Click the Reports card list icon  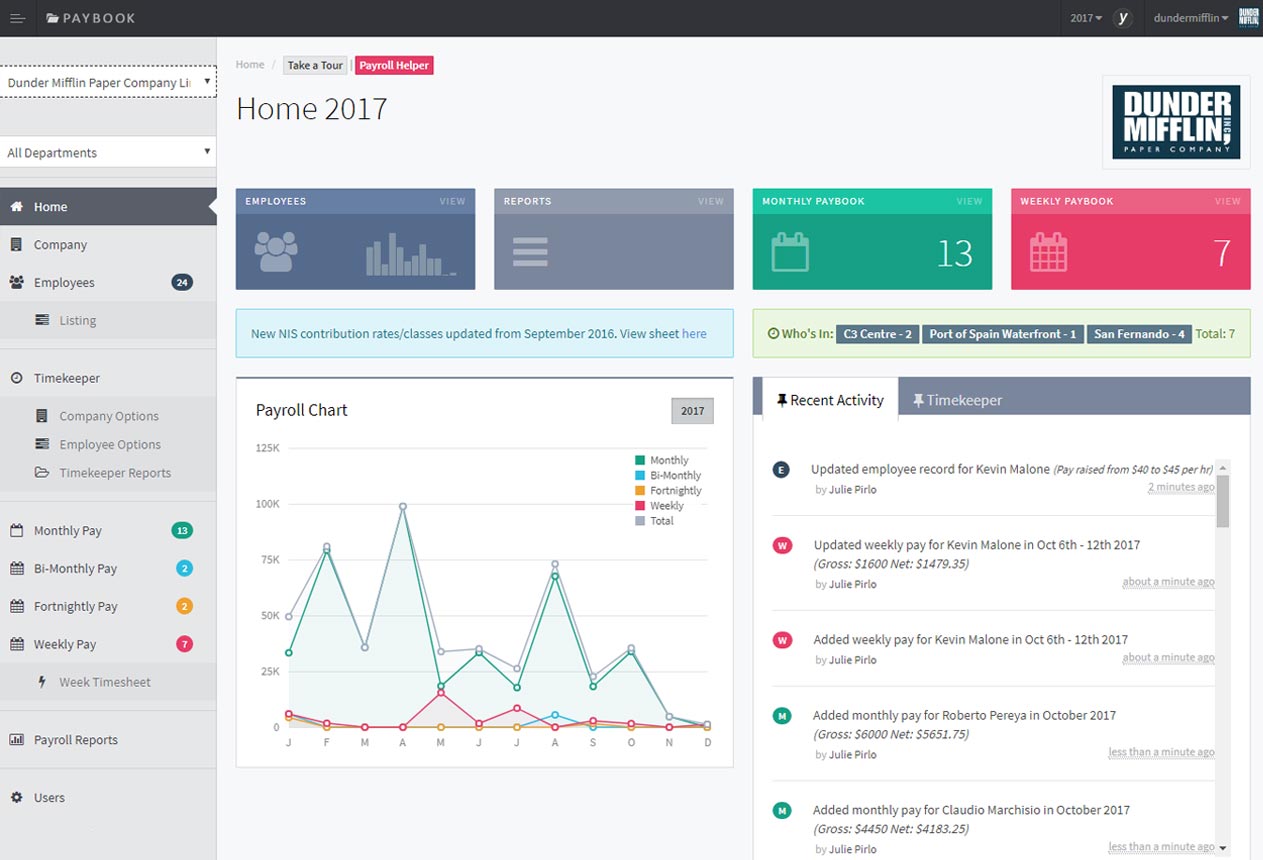coord(530,251)
